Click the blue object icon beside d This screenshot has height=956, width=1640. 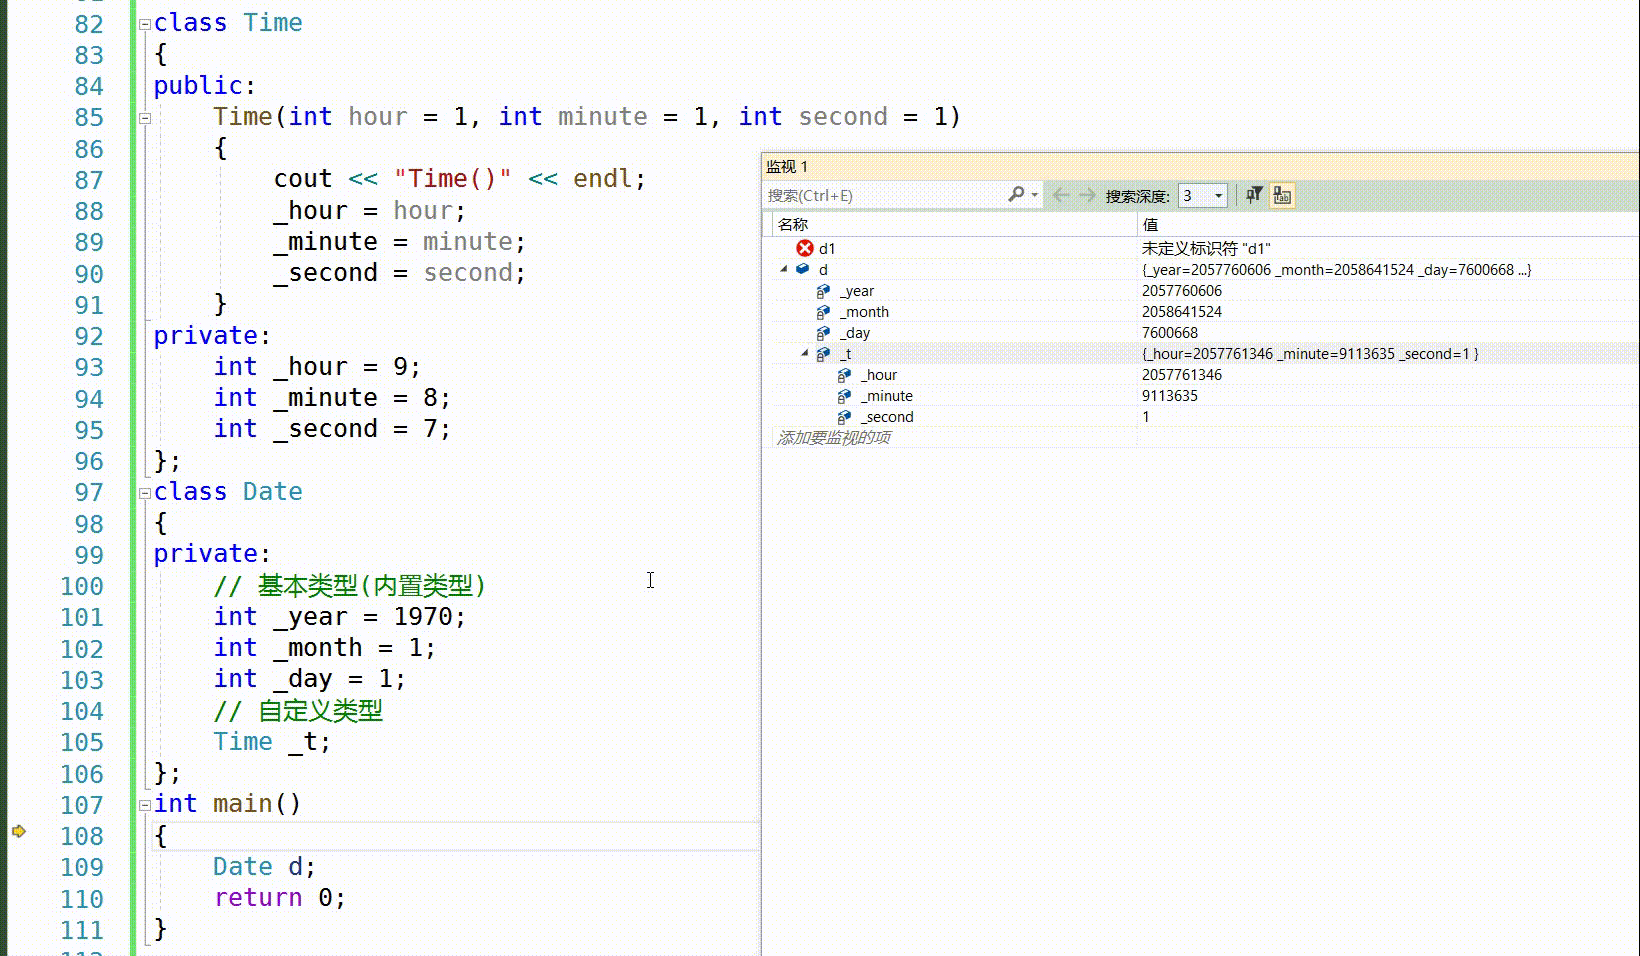803,269
